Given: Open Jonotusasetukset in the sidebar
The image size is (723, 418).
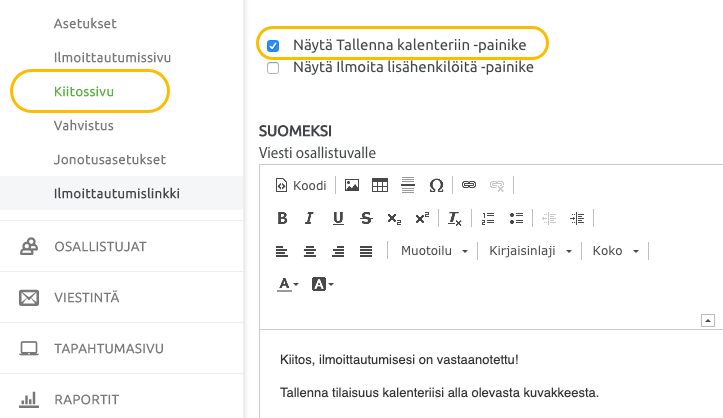Looking at the screenshot, I should (x=110, y=159).
